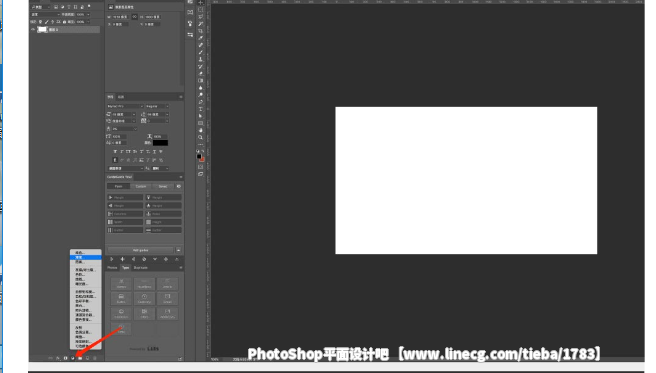Select the Crop tool
Viewport: 656px width, 373px height.
point(201,31)
